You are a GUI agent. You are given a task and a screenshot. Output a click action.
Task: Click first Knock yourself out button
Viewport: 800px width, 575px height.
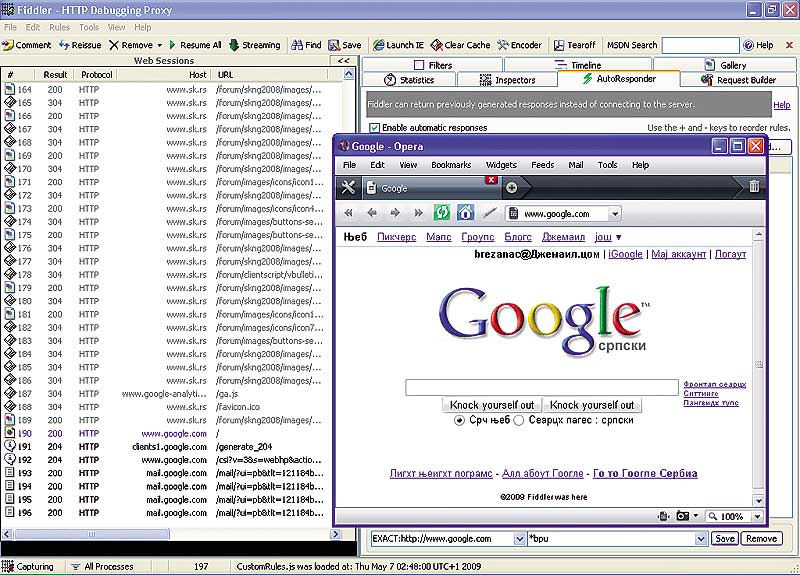pos(492,405)
